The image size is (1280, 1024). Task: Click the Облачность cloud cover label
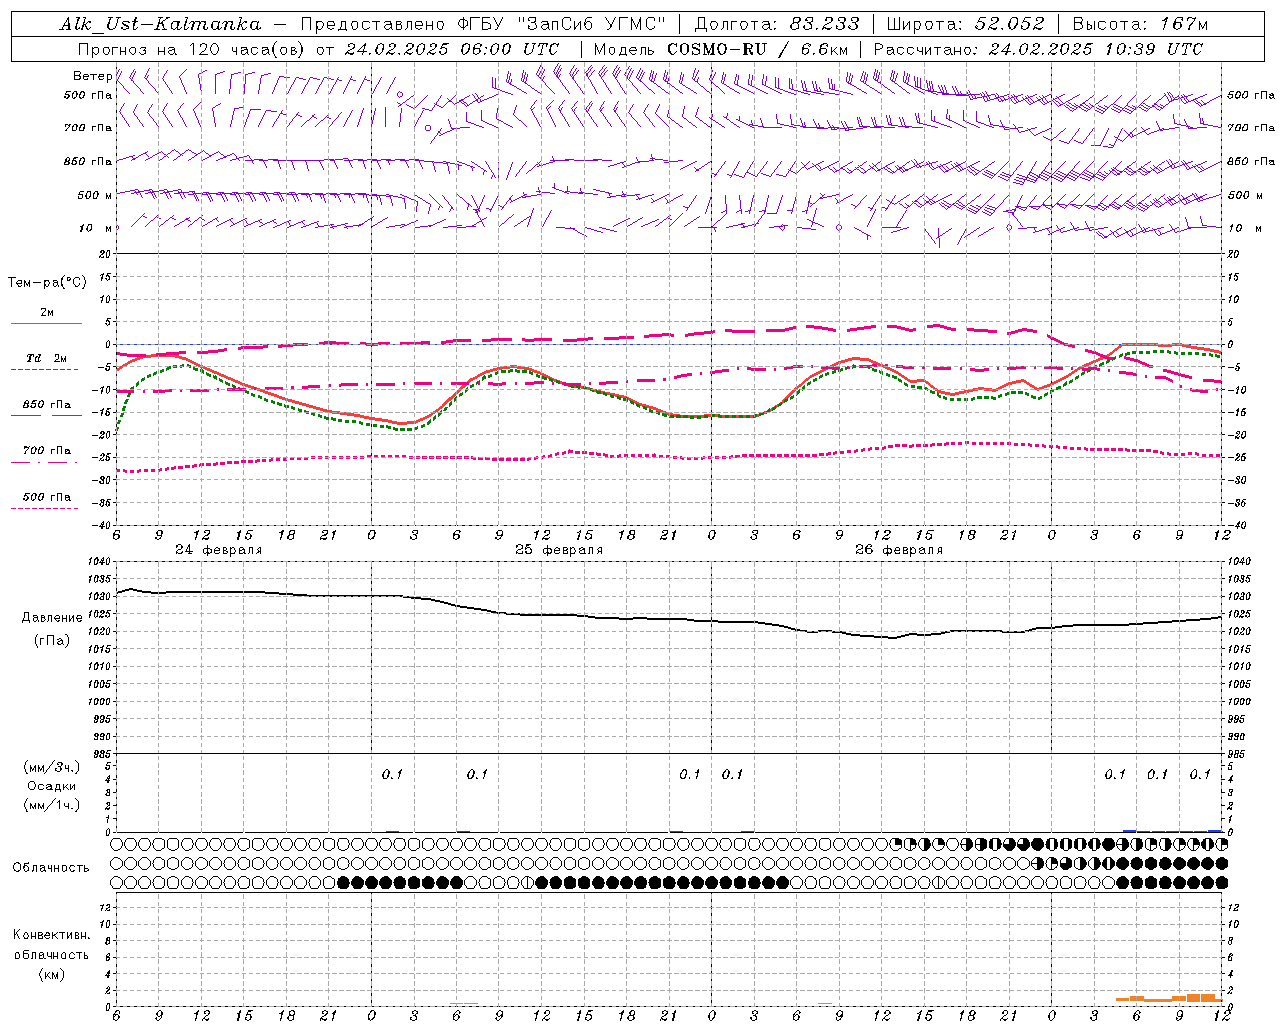coord(51,867)
